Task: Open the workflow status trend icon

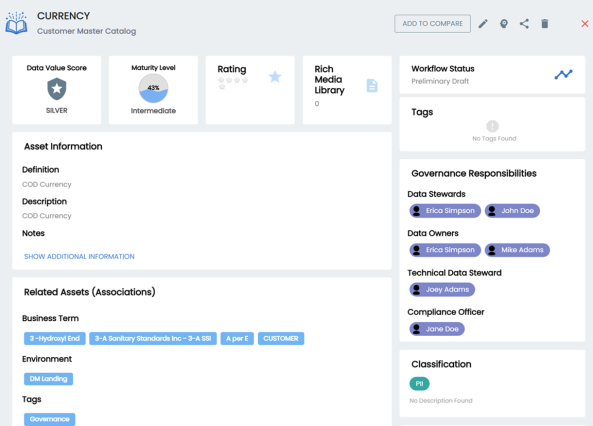Action: 564,75
